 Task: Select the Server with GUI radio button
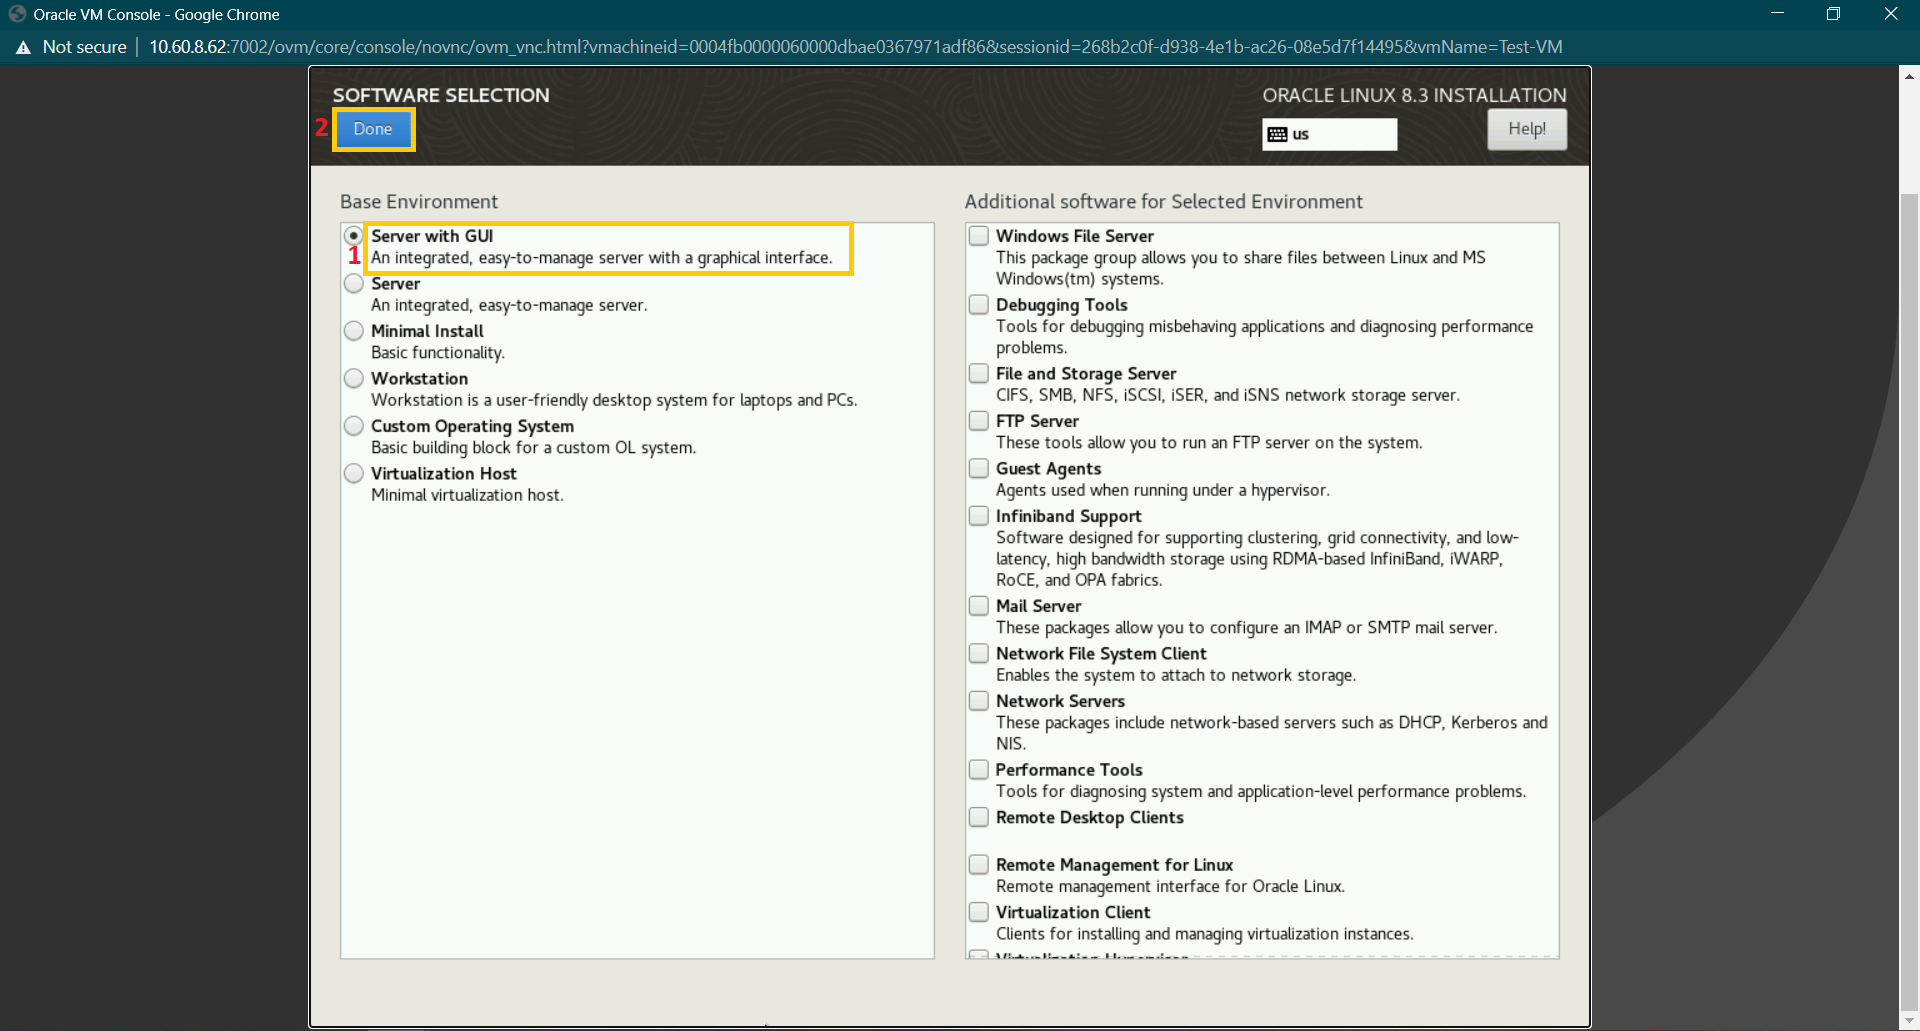(x=353, y=236)
